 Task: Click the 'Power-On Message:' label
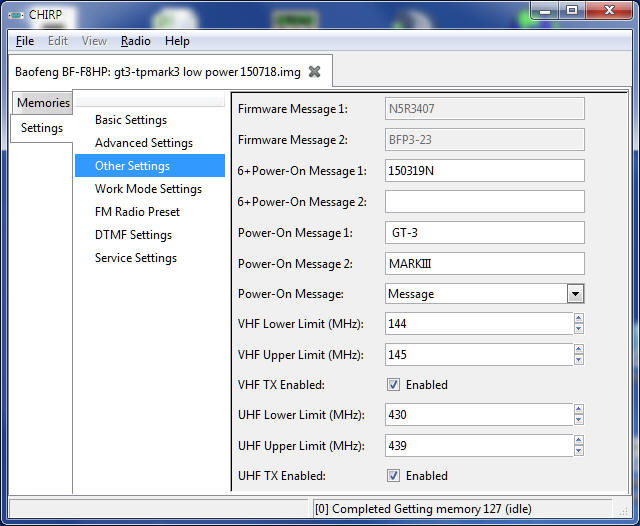click(291, 294)
